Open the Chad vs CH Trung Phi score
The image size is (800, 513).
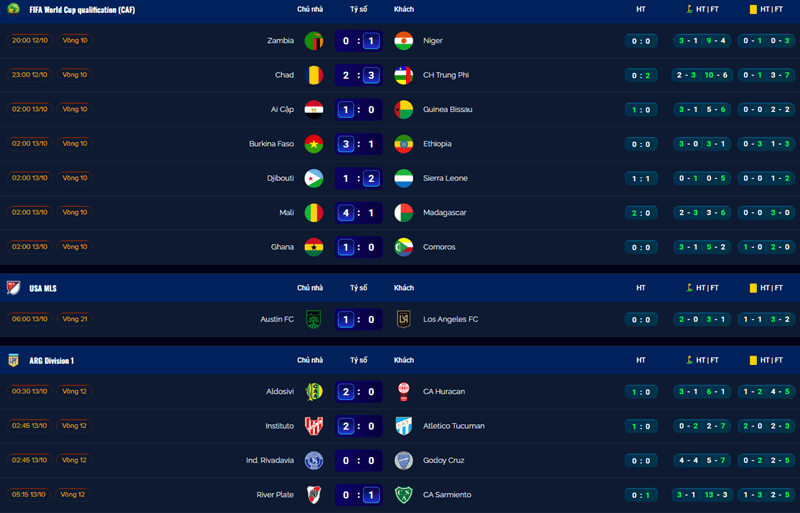[x=359, y=75]
